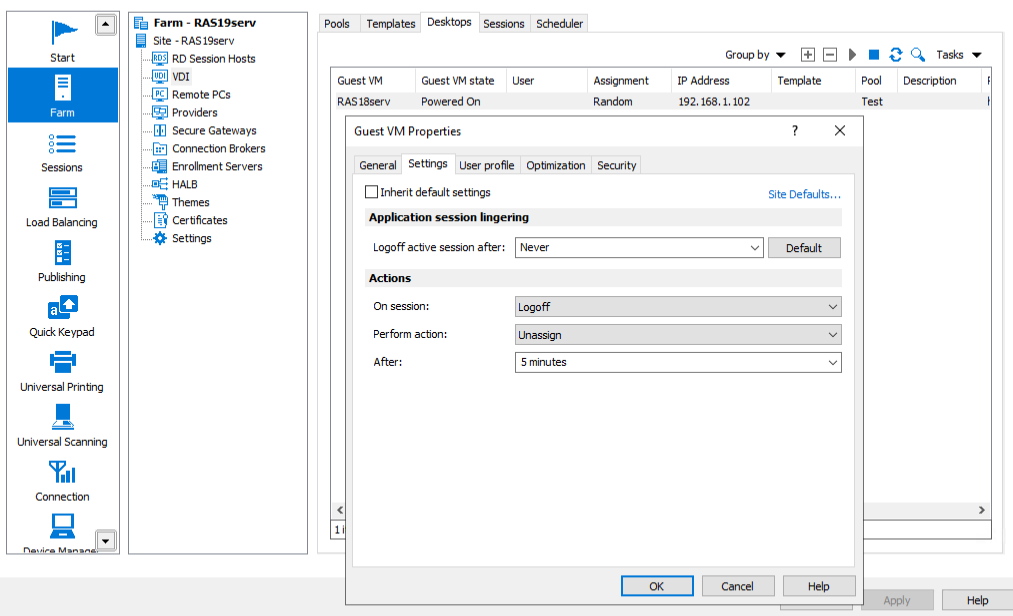This screenshot has height=616, width=1013.
Task: Open the Logoff active session after dropdown
Action: pyautogui.click(x=640, y=248)
